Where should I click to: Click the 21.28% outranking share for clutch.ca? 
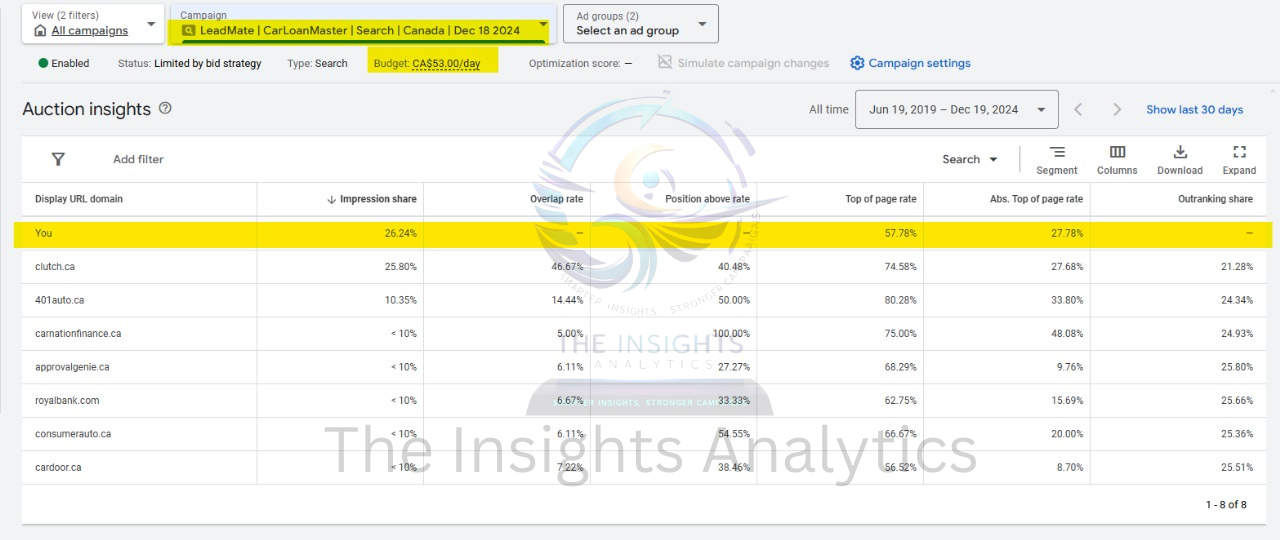1236,267
